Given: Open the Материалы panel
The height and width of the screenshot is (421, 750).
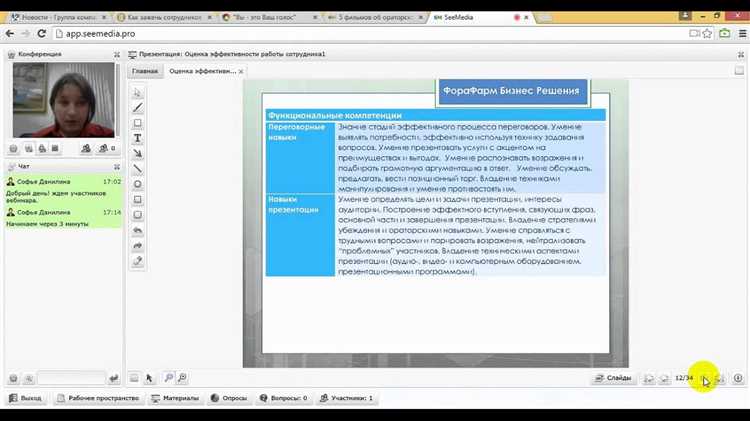Looking at the screenshot, I should tap(175, 398).
